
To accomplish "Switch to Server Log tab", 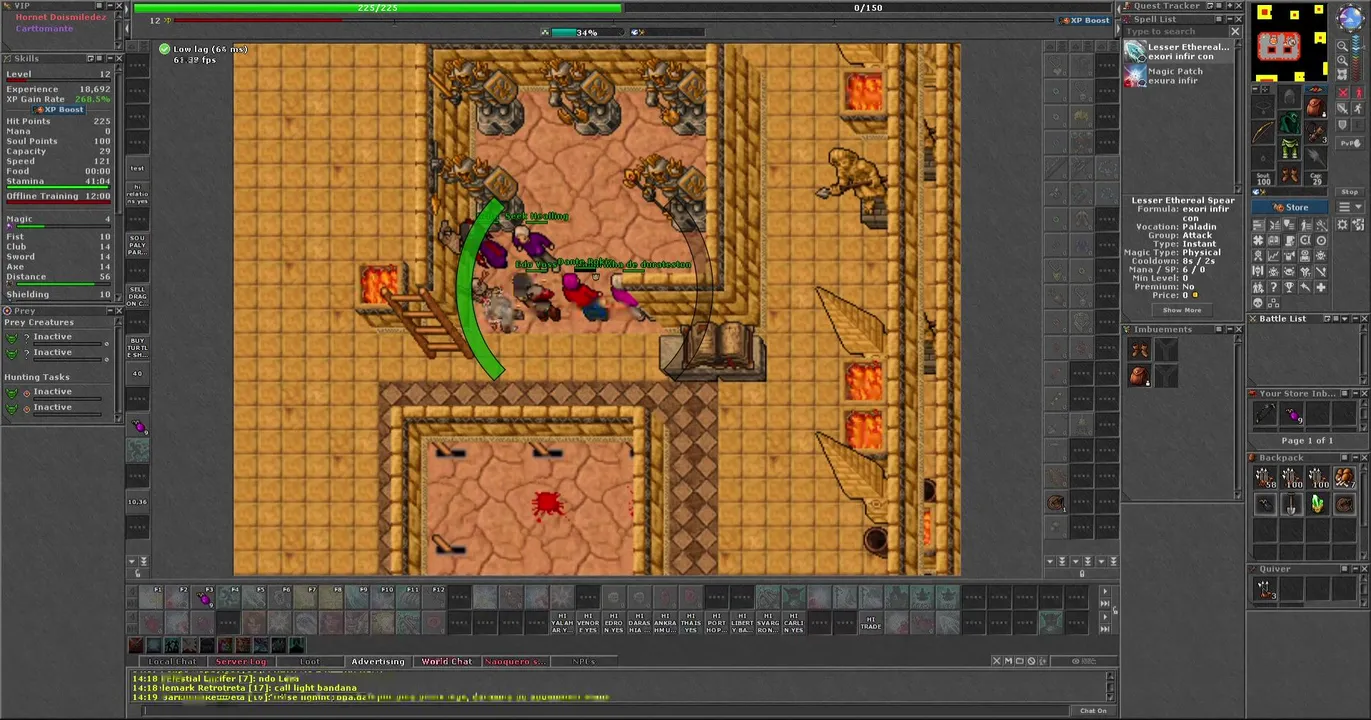I will [x=242, y=661].
